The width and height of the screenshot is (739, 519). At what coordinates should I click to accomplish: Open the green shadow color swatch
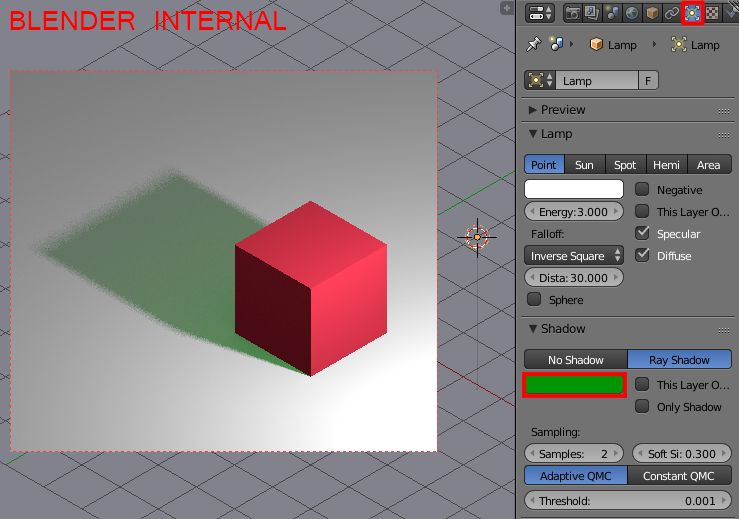pyautogui.click(x=574, y=385)
